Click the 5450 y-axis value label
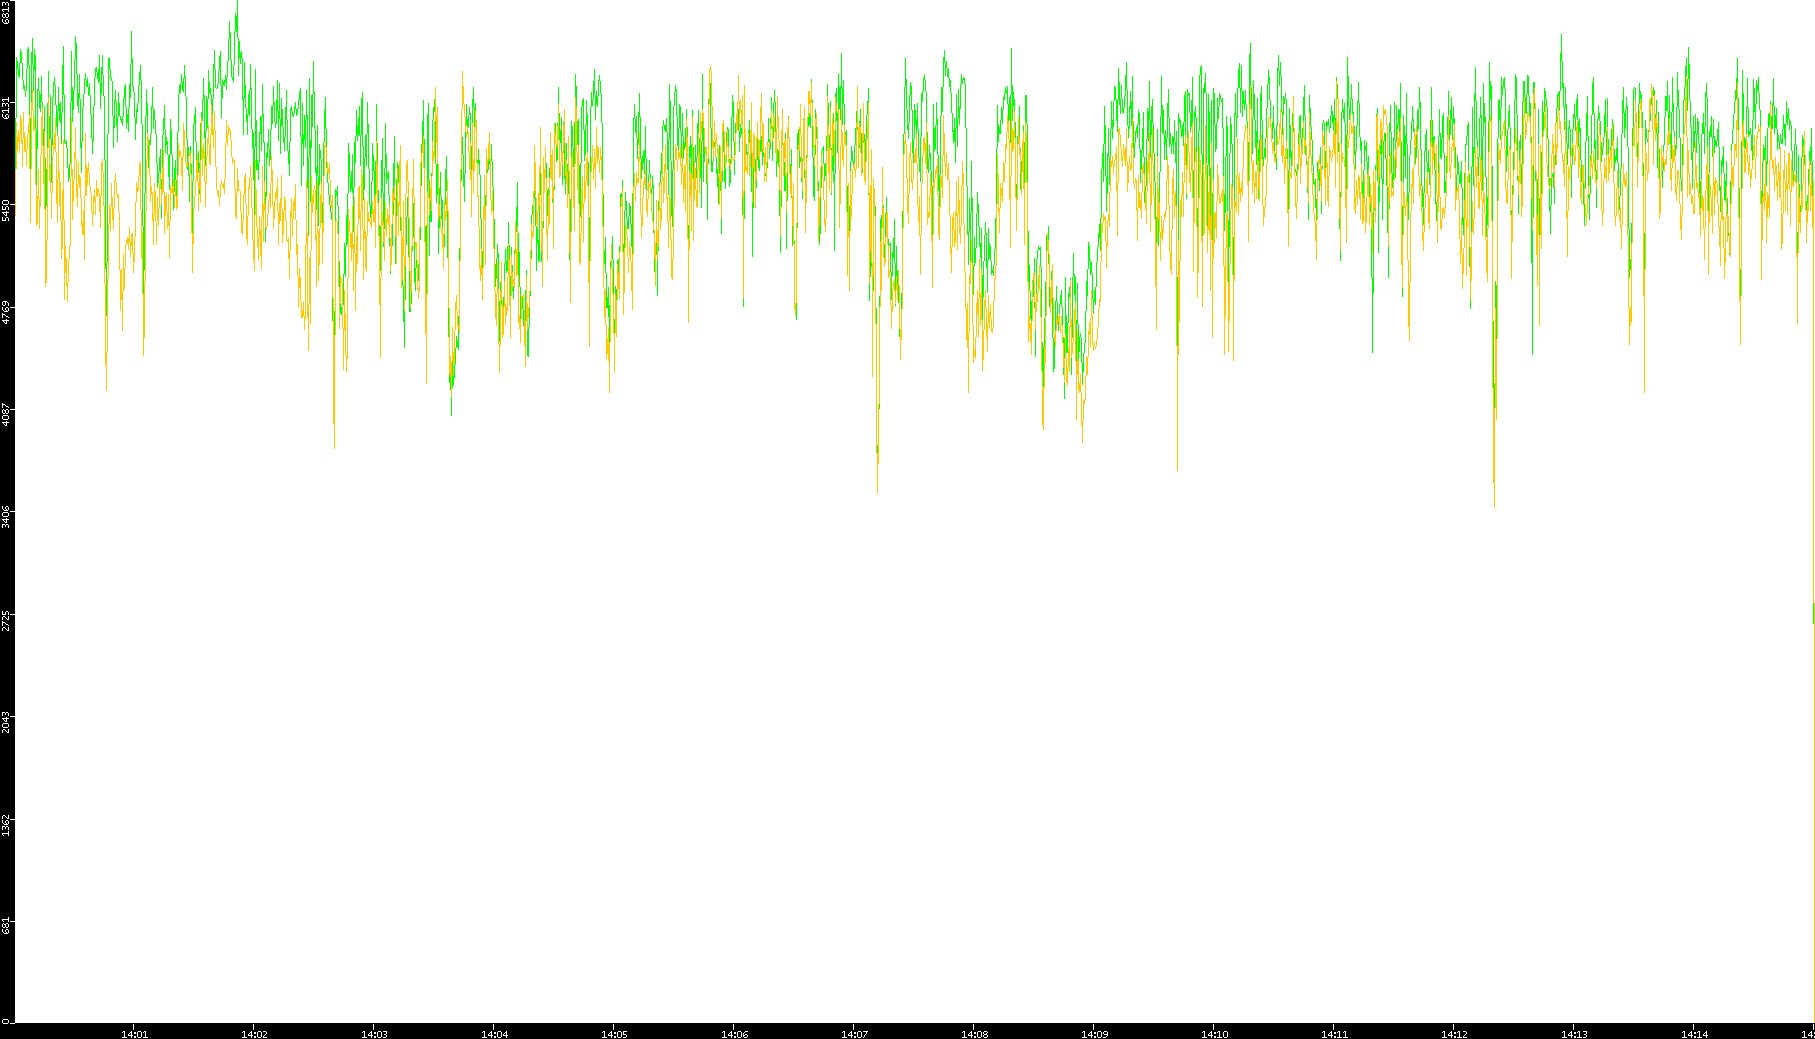 (x=7, y=210)
